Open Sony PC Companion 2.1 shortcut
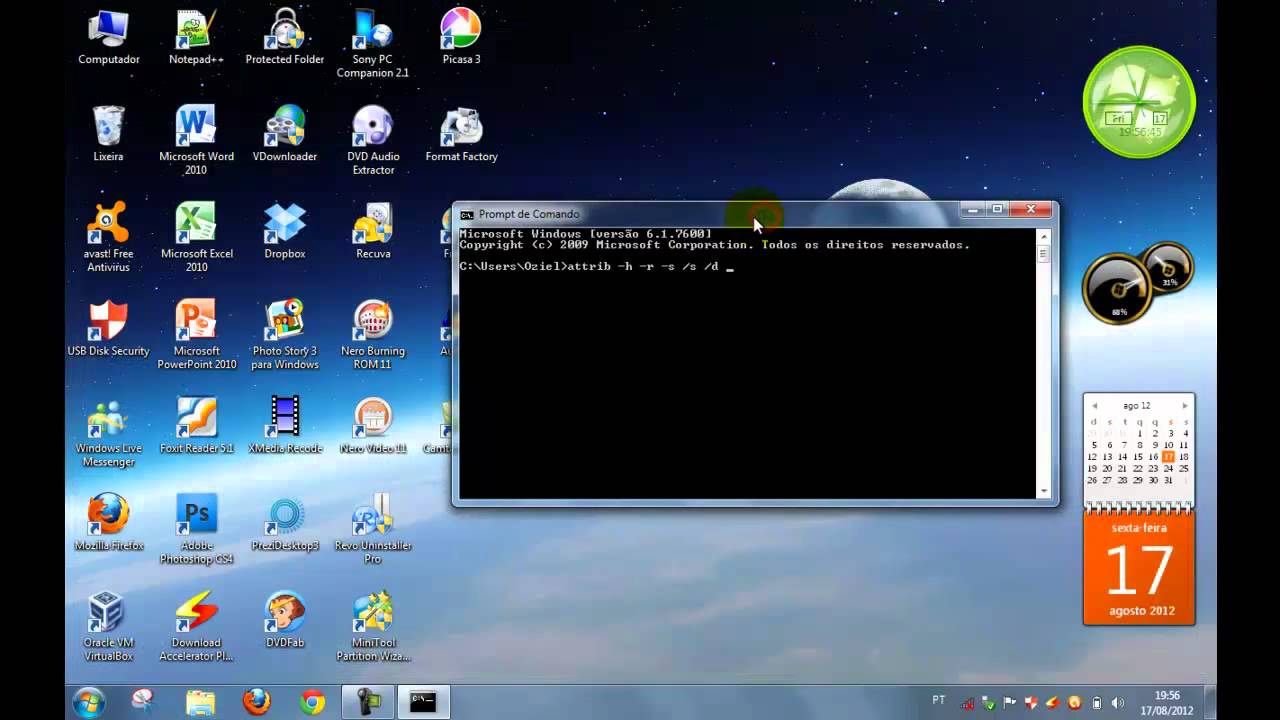1280x720 pixels. tap(373, 44)
